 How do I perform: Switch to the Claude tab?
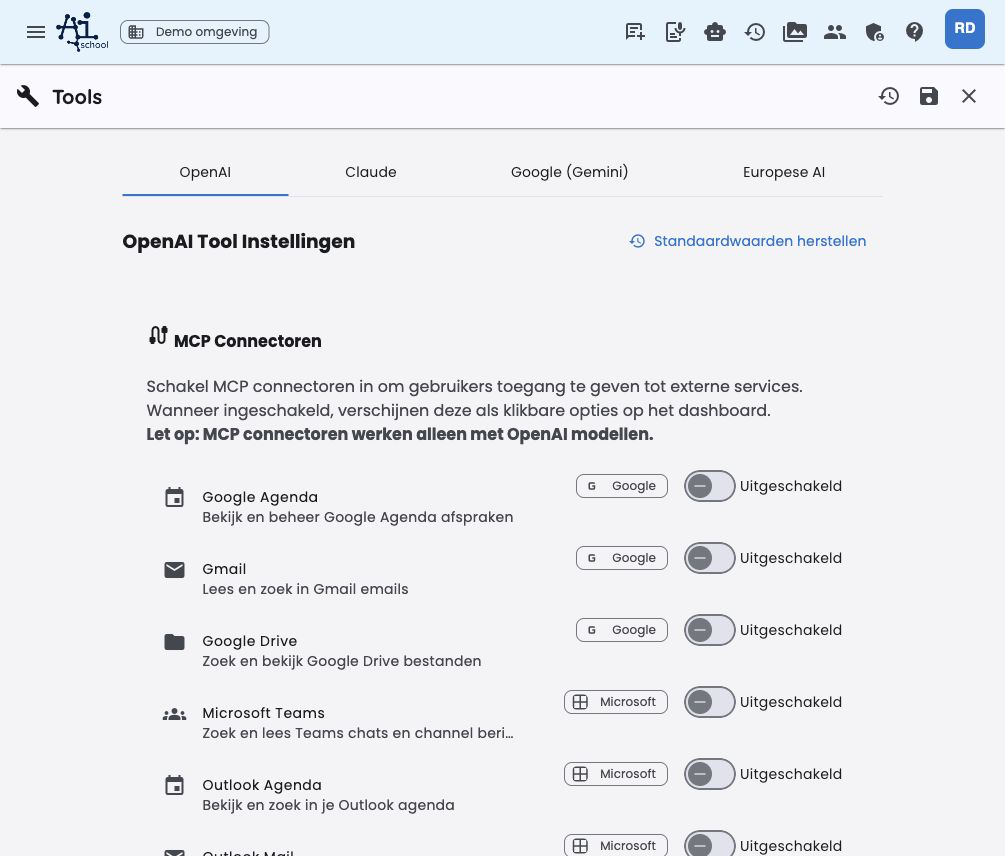[370, 172]
